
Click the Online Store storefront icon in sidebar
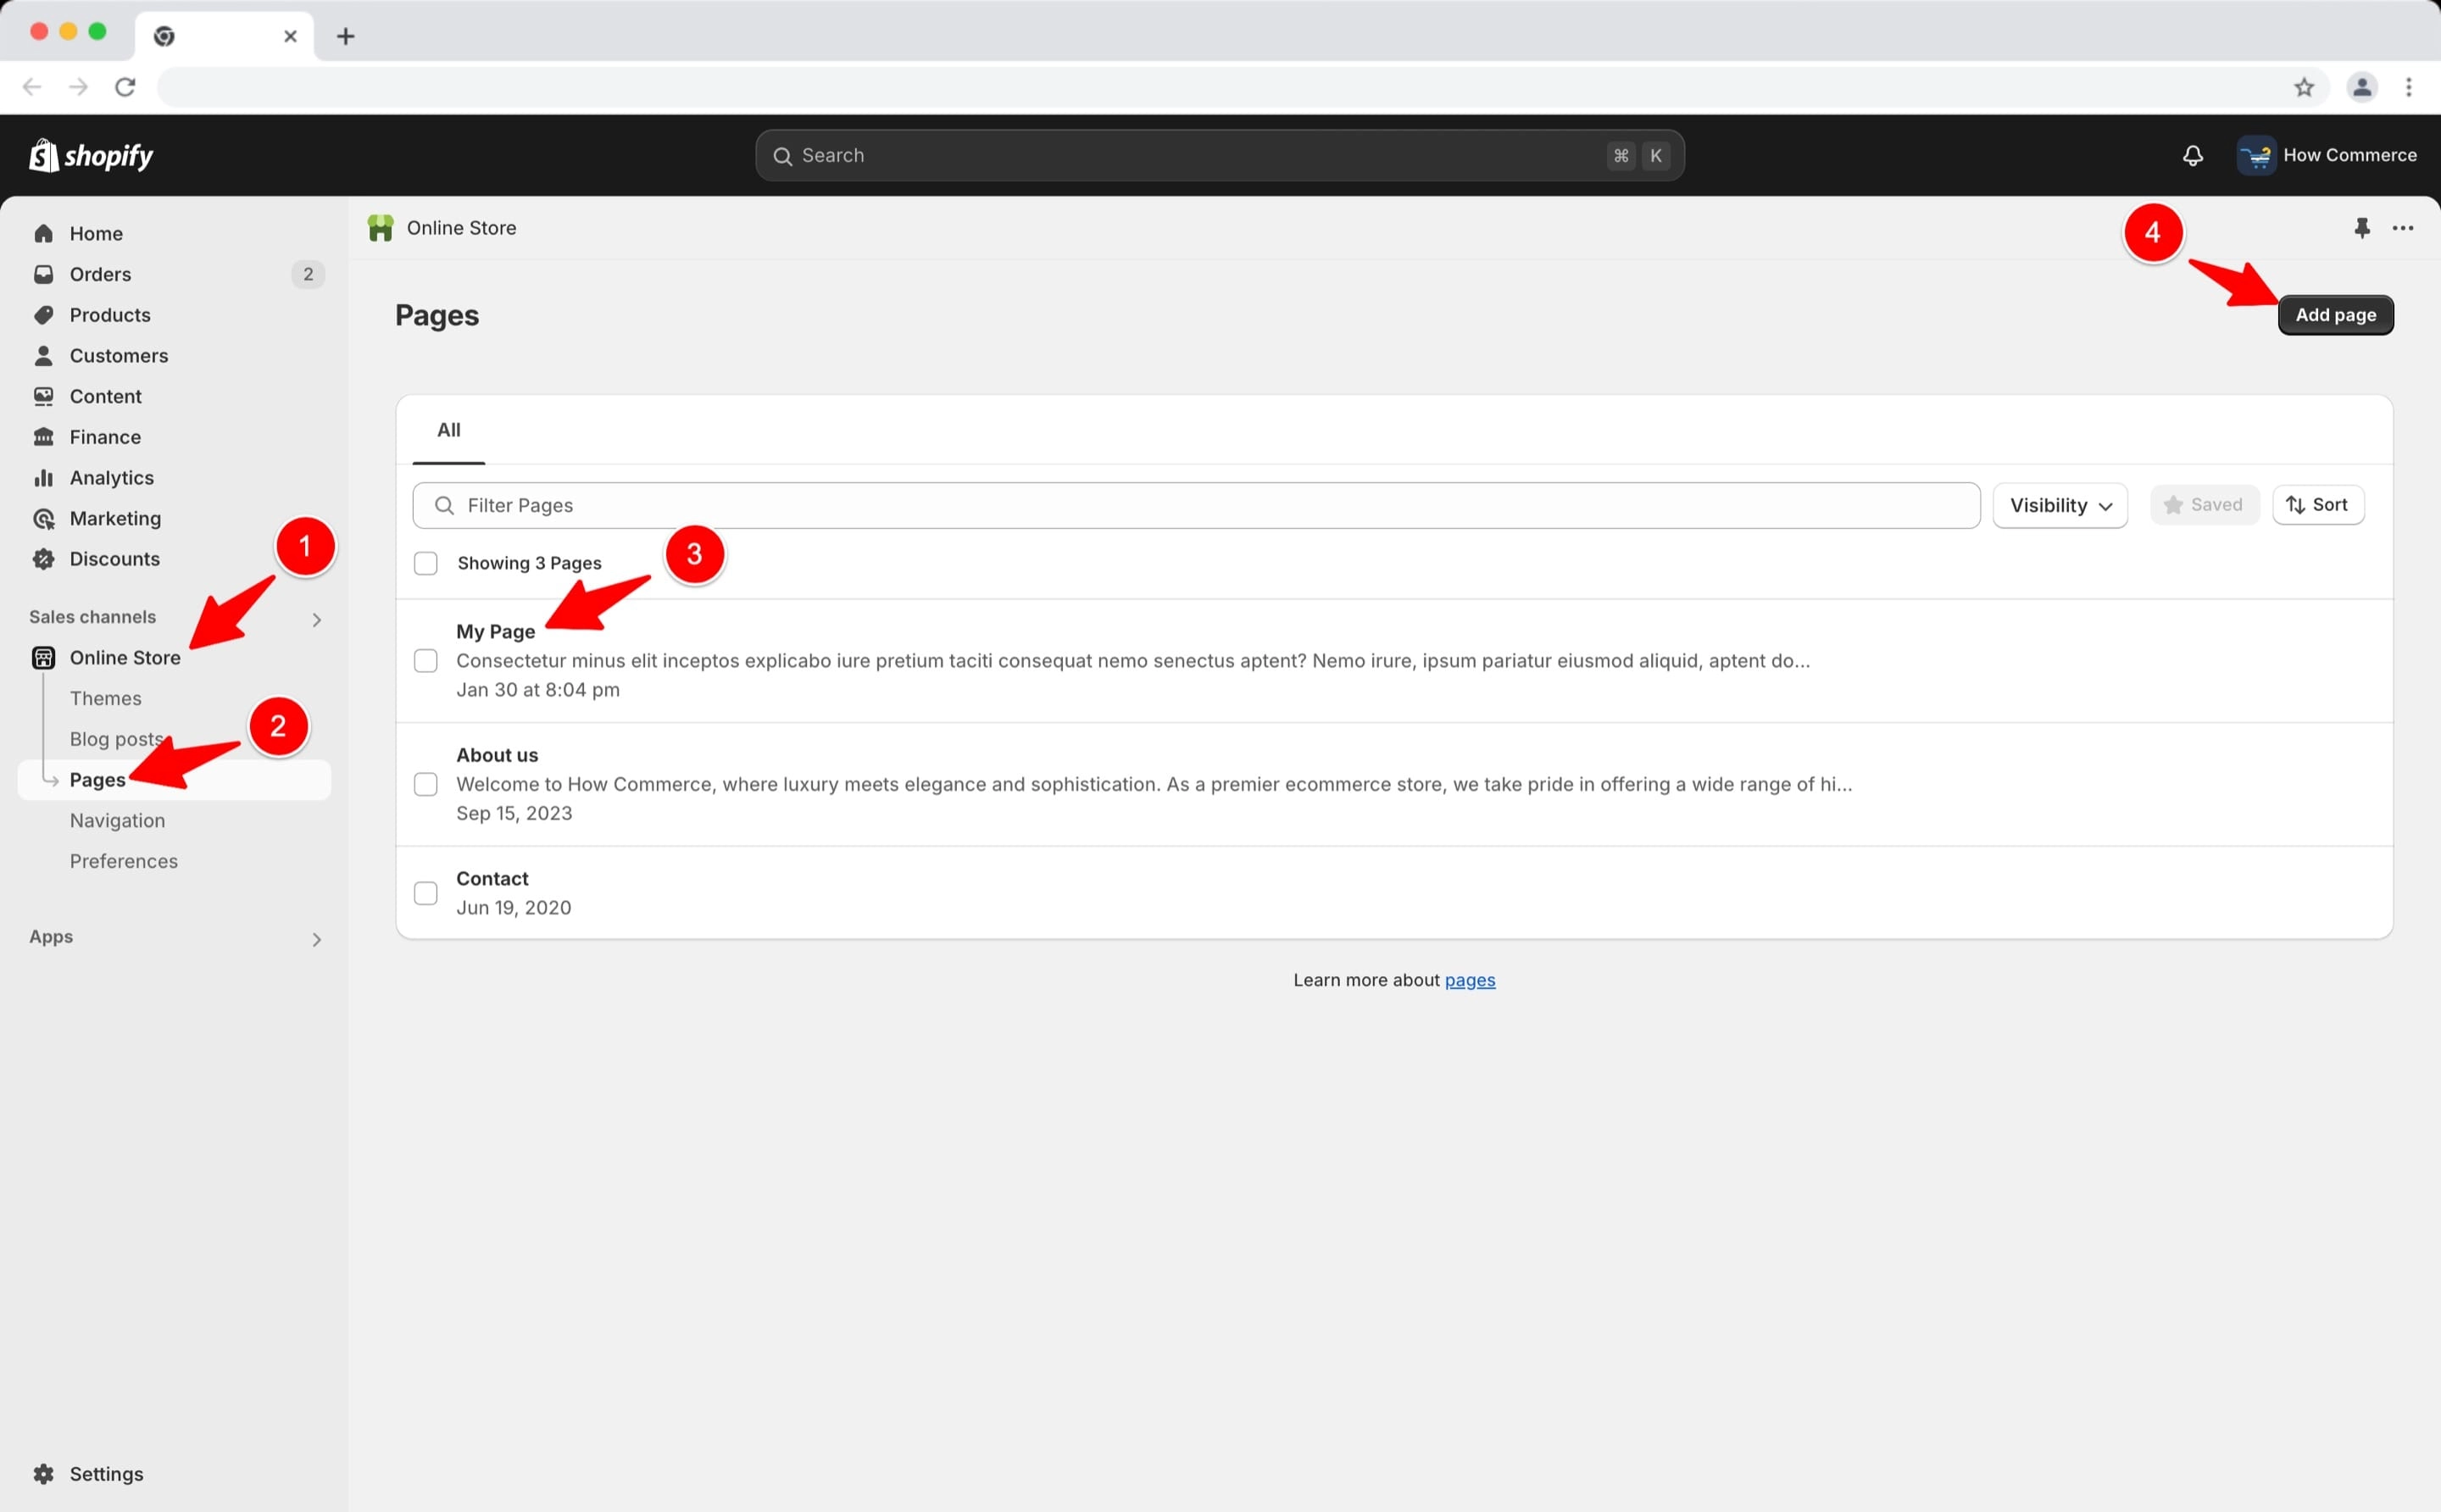point(43,657)
